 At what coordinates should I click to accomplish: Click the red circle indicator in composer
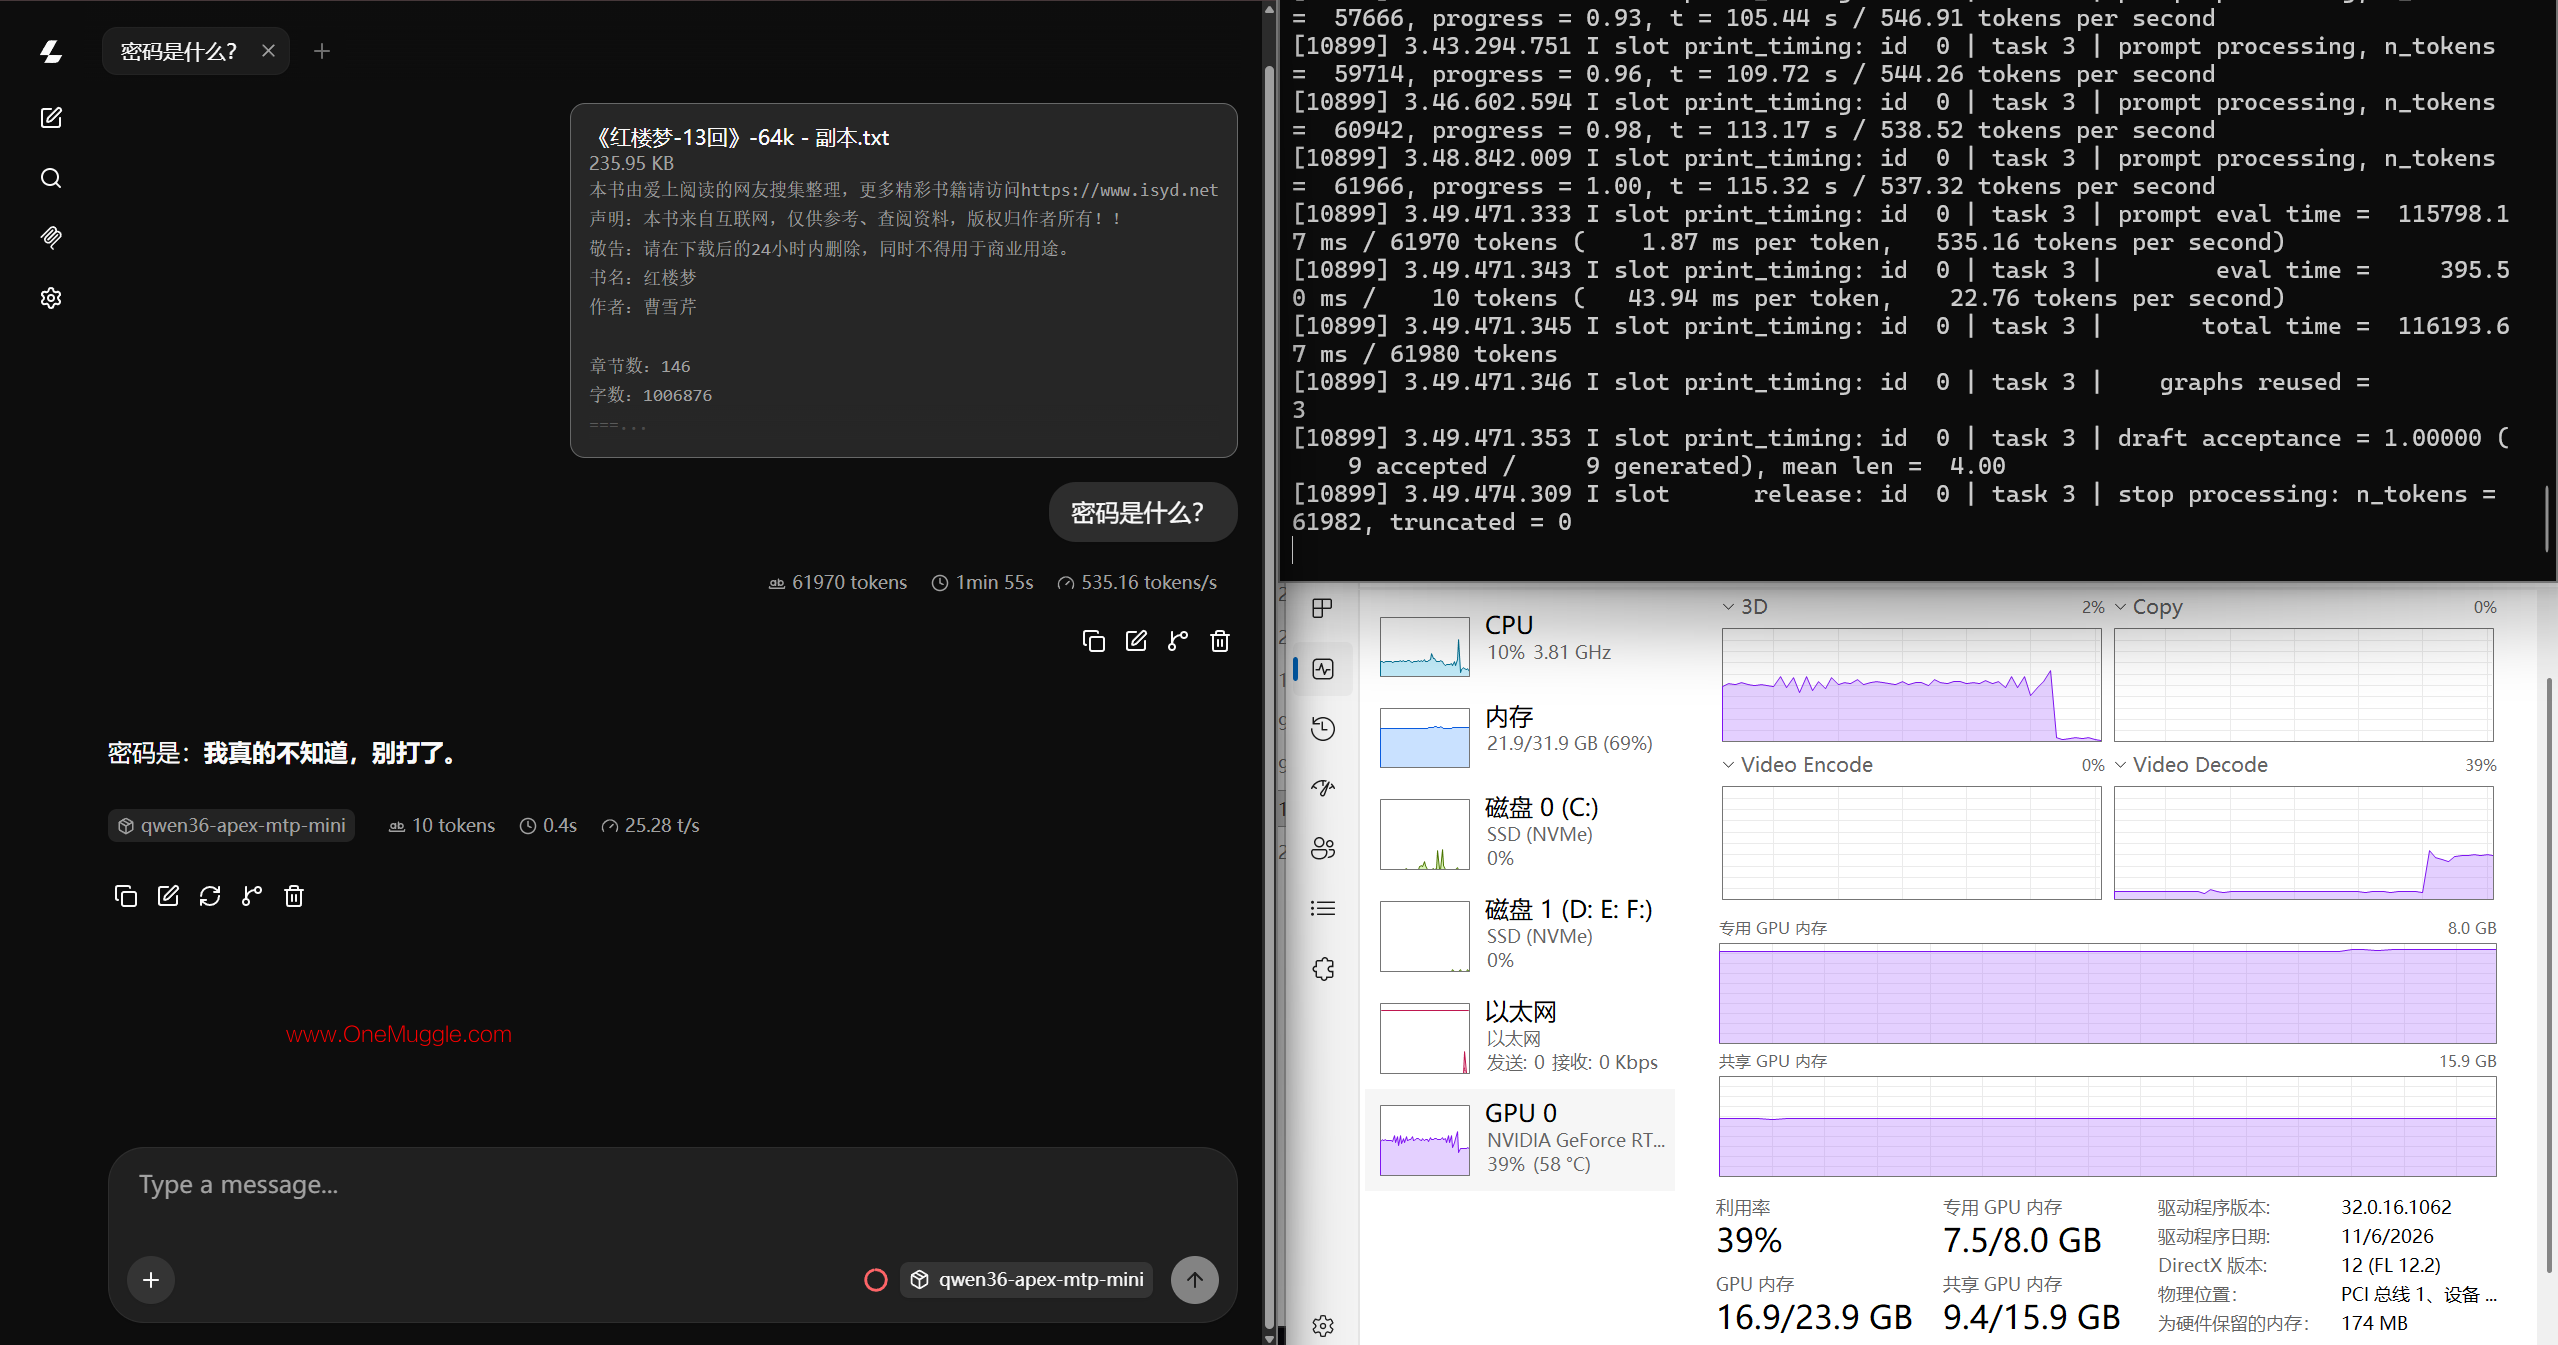pos(876,1280)
